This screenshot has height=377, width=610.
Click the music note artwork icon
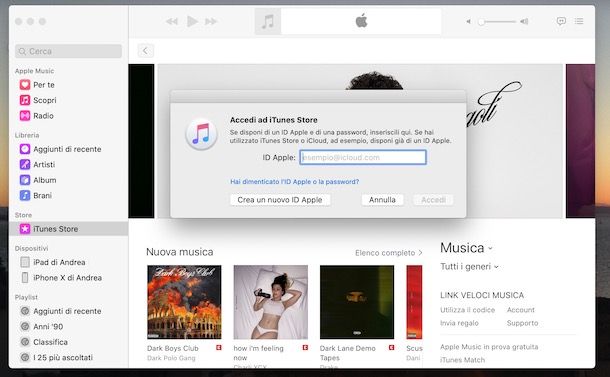click(x=268, y=21)
